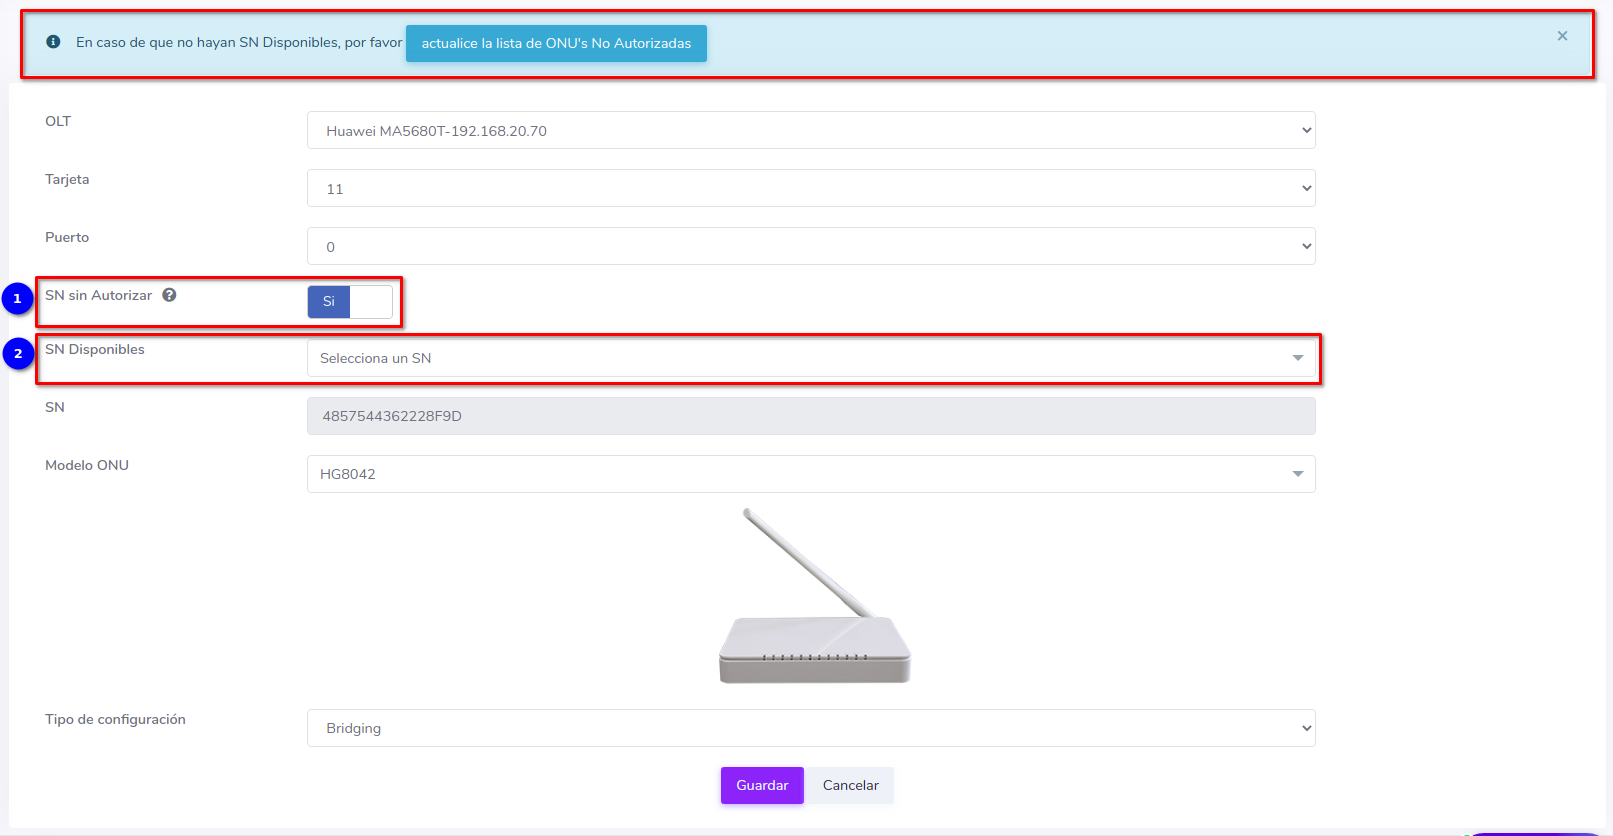Click the SN Disponibles label
The height and width of the screenshot is (836, 1613).
click(x=95, y=349)
